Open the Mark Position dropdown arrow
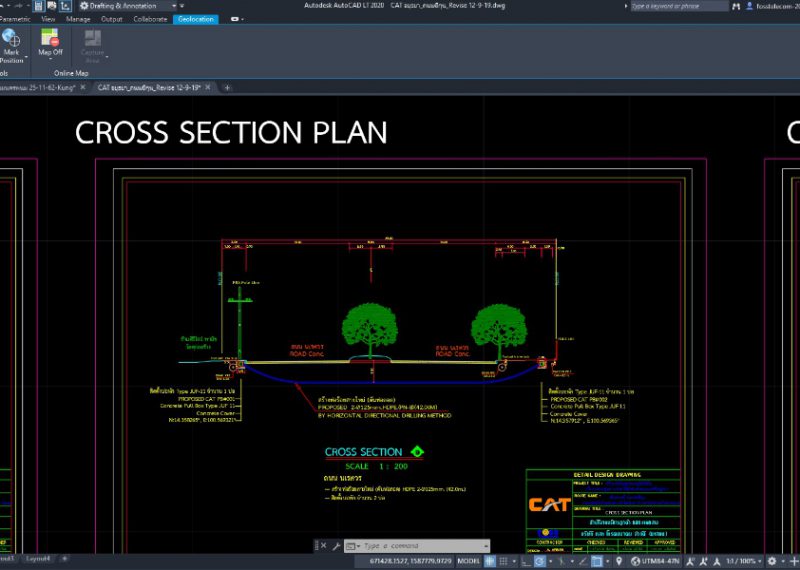 point(26,57)
